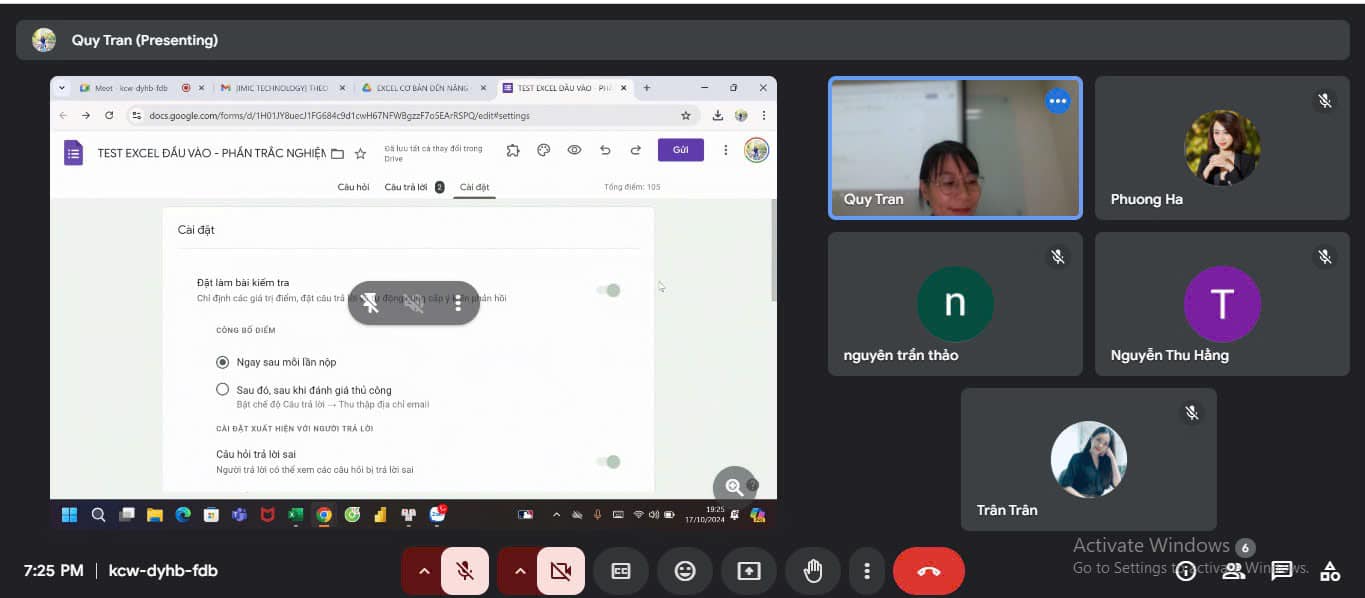Screen dimensions: 1365x598
Task: Open the 'Câu trả lời' tab
Action: pyautogui.click(x=406, y=187)
